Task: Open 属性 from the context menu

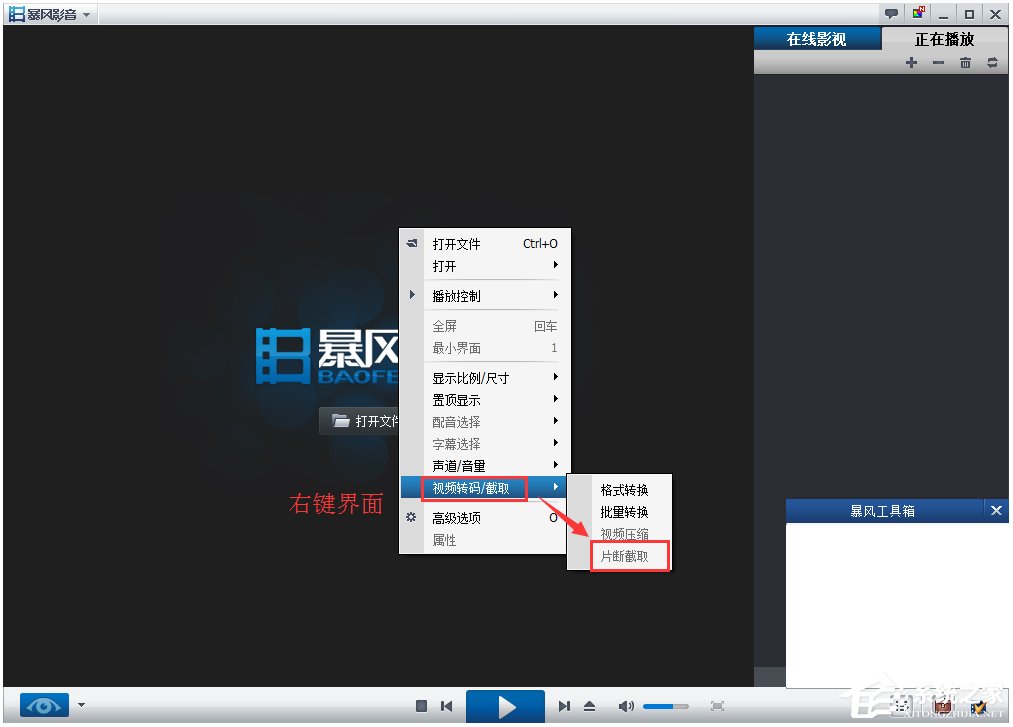Action: pos(485,540)
